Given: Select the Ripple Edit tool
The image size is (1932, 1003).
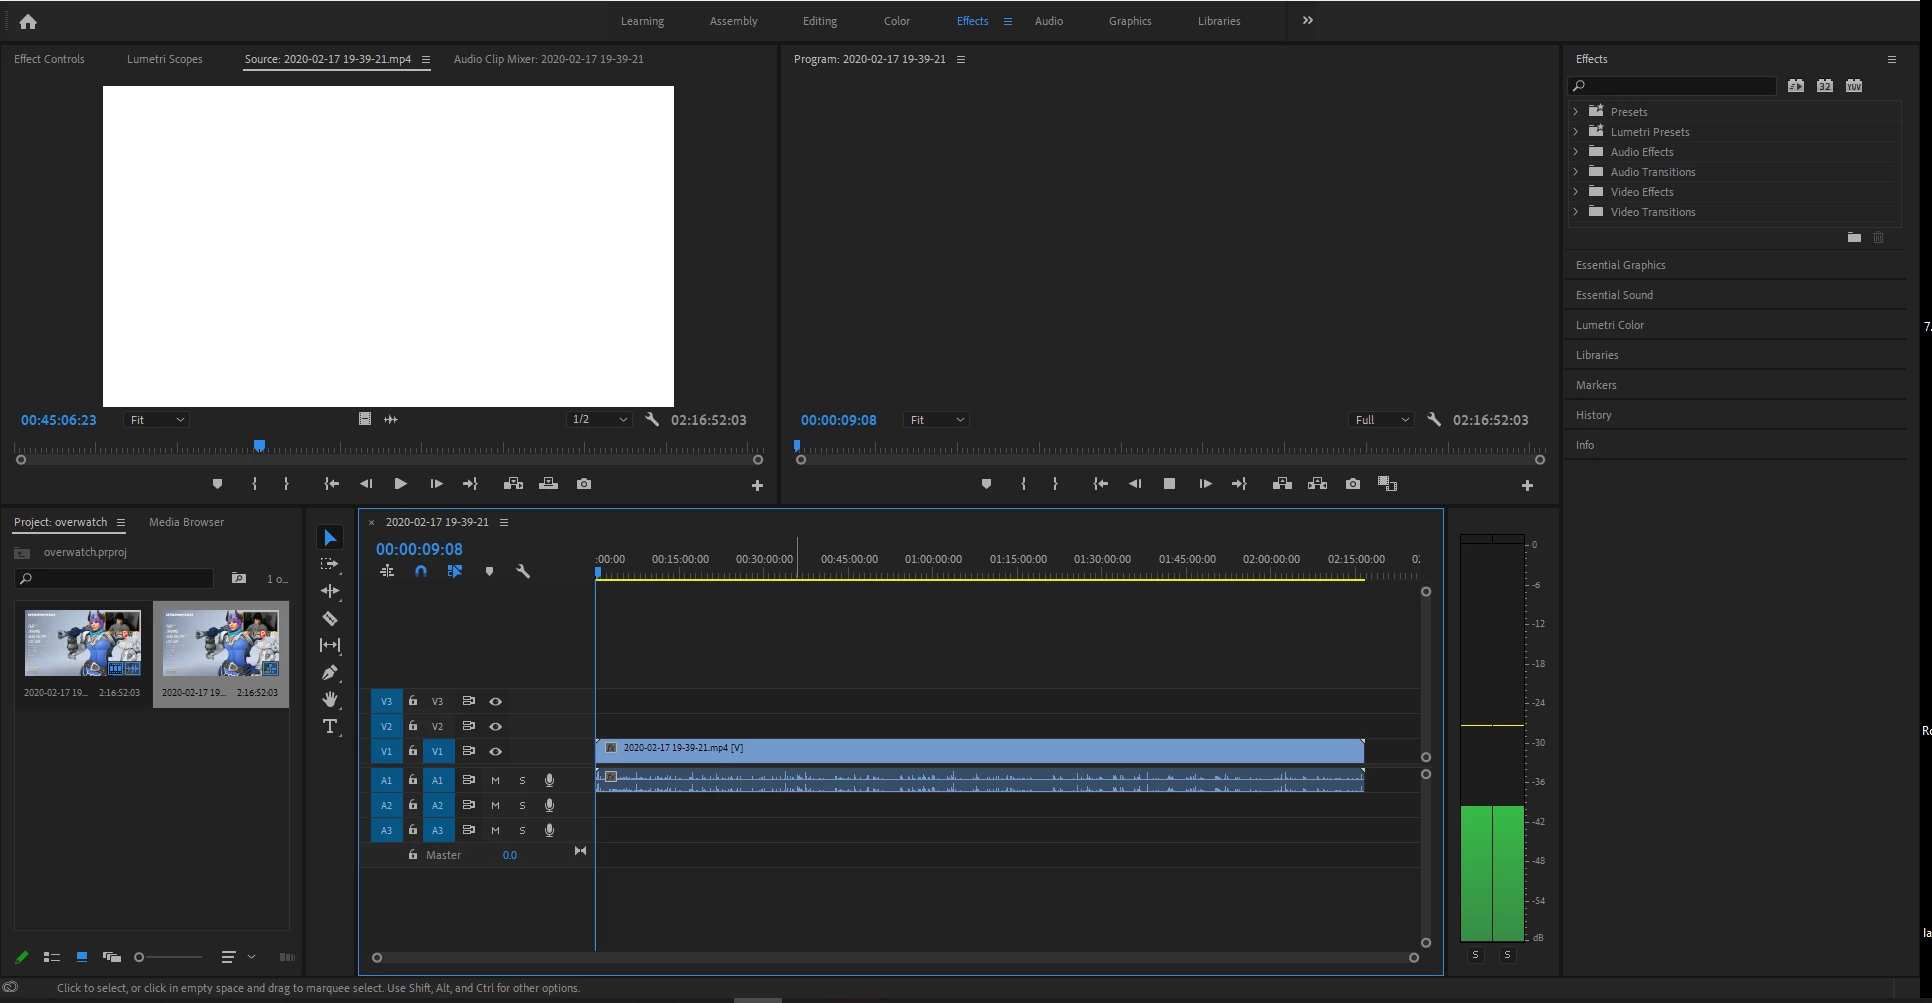Looking at the screenshot, I should (330, 591).
